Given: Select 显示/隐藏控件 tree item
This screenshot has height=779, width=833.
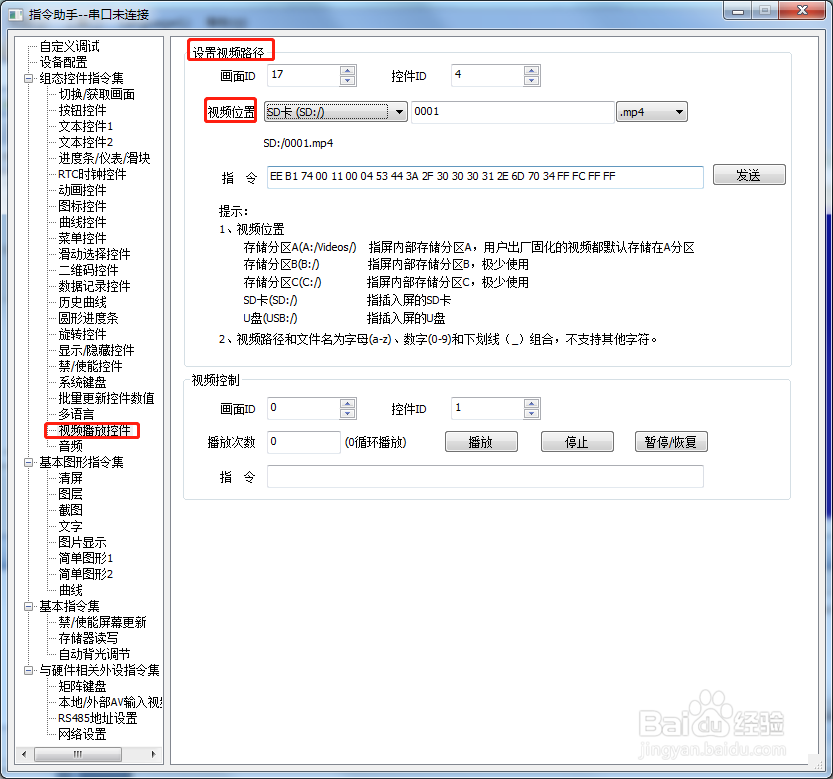Looking at the screenshot, I should tap(96, 350).
